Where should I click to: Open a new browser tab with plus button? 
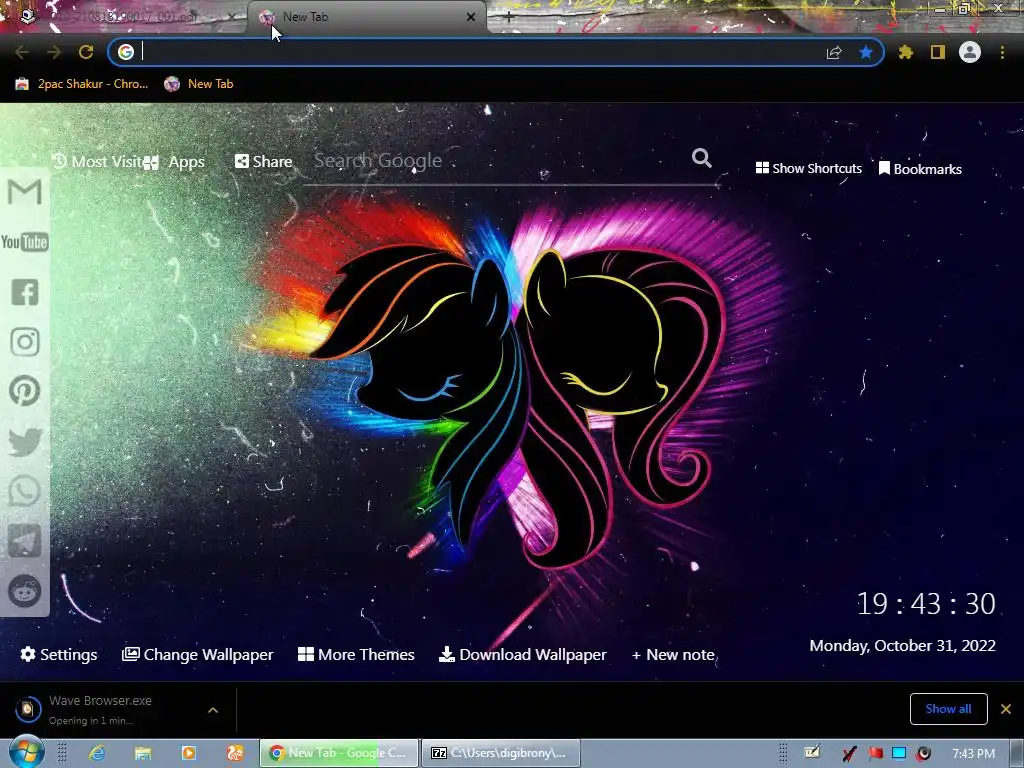coord(509,17)
